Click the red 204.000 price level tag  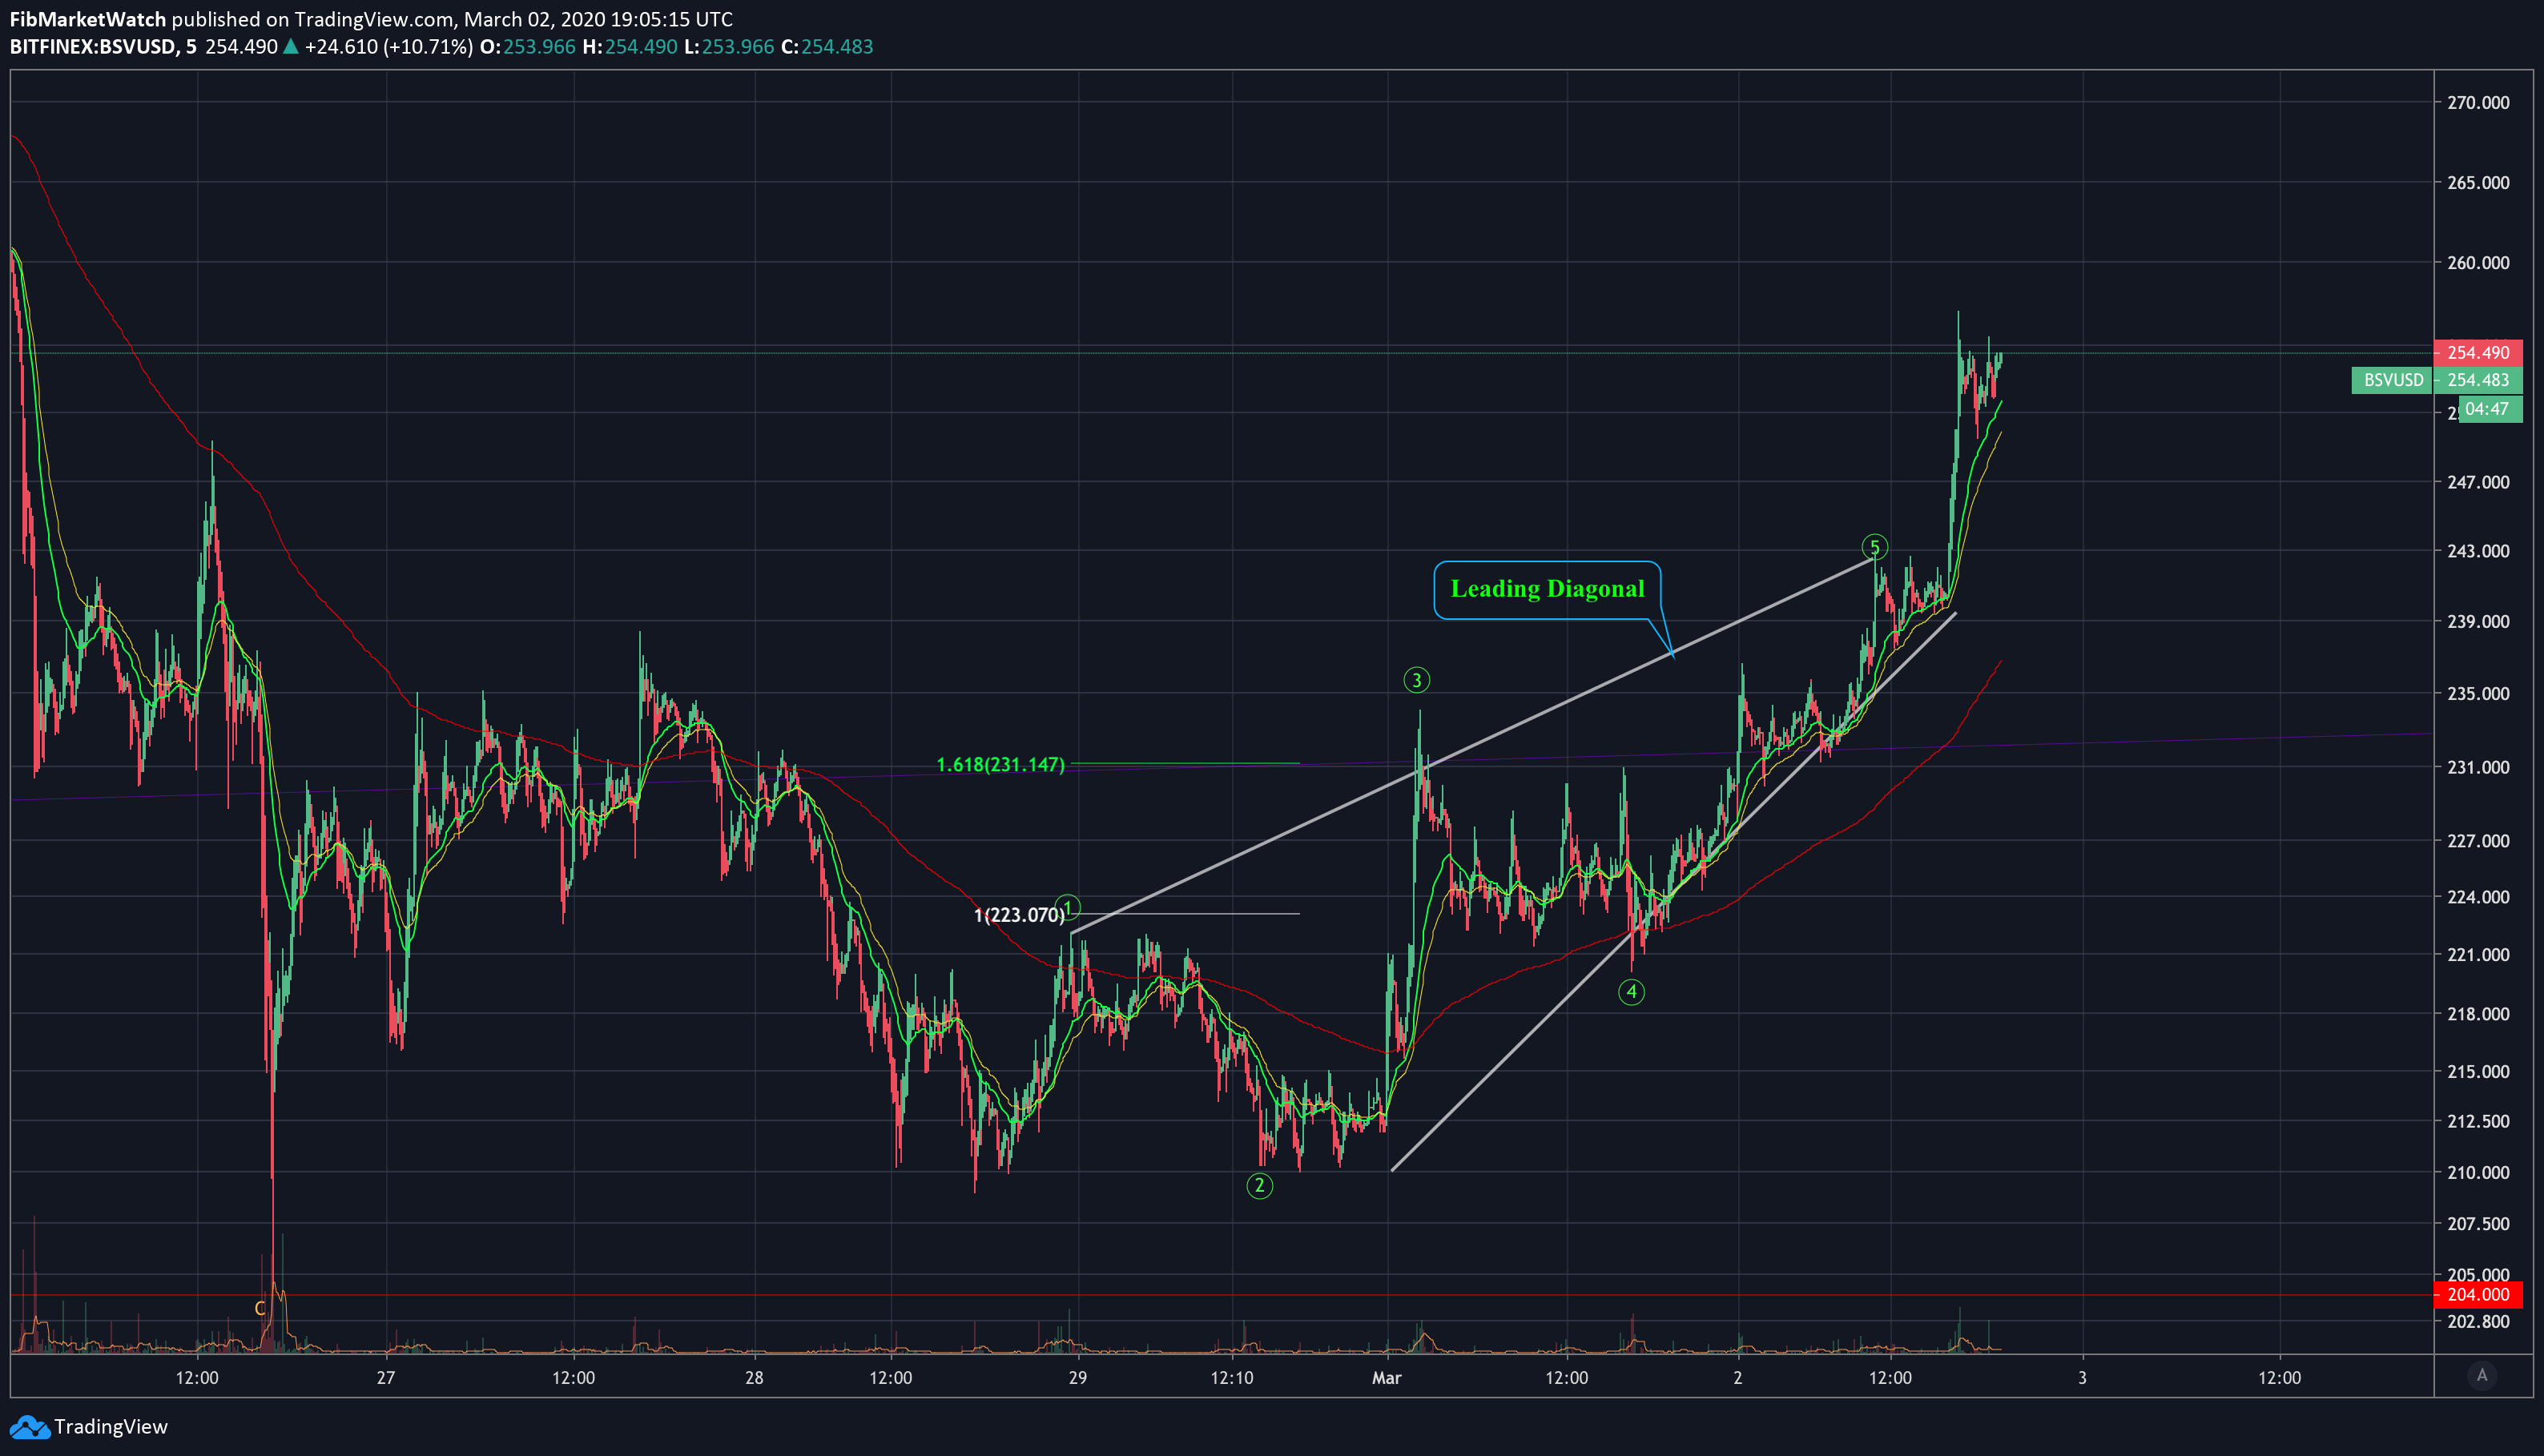tap(2478, 1295)
